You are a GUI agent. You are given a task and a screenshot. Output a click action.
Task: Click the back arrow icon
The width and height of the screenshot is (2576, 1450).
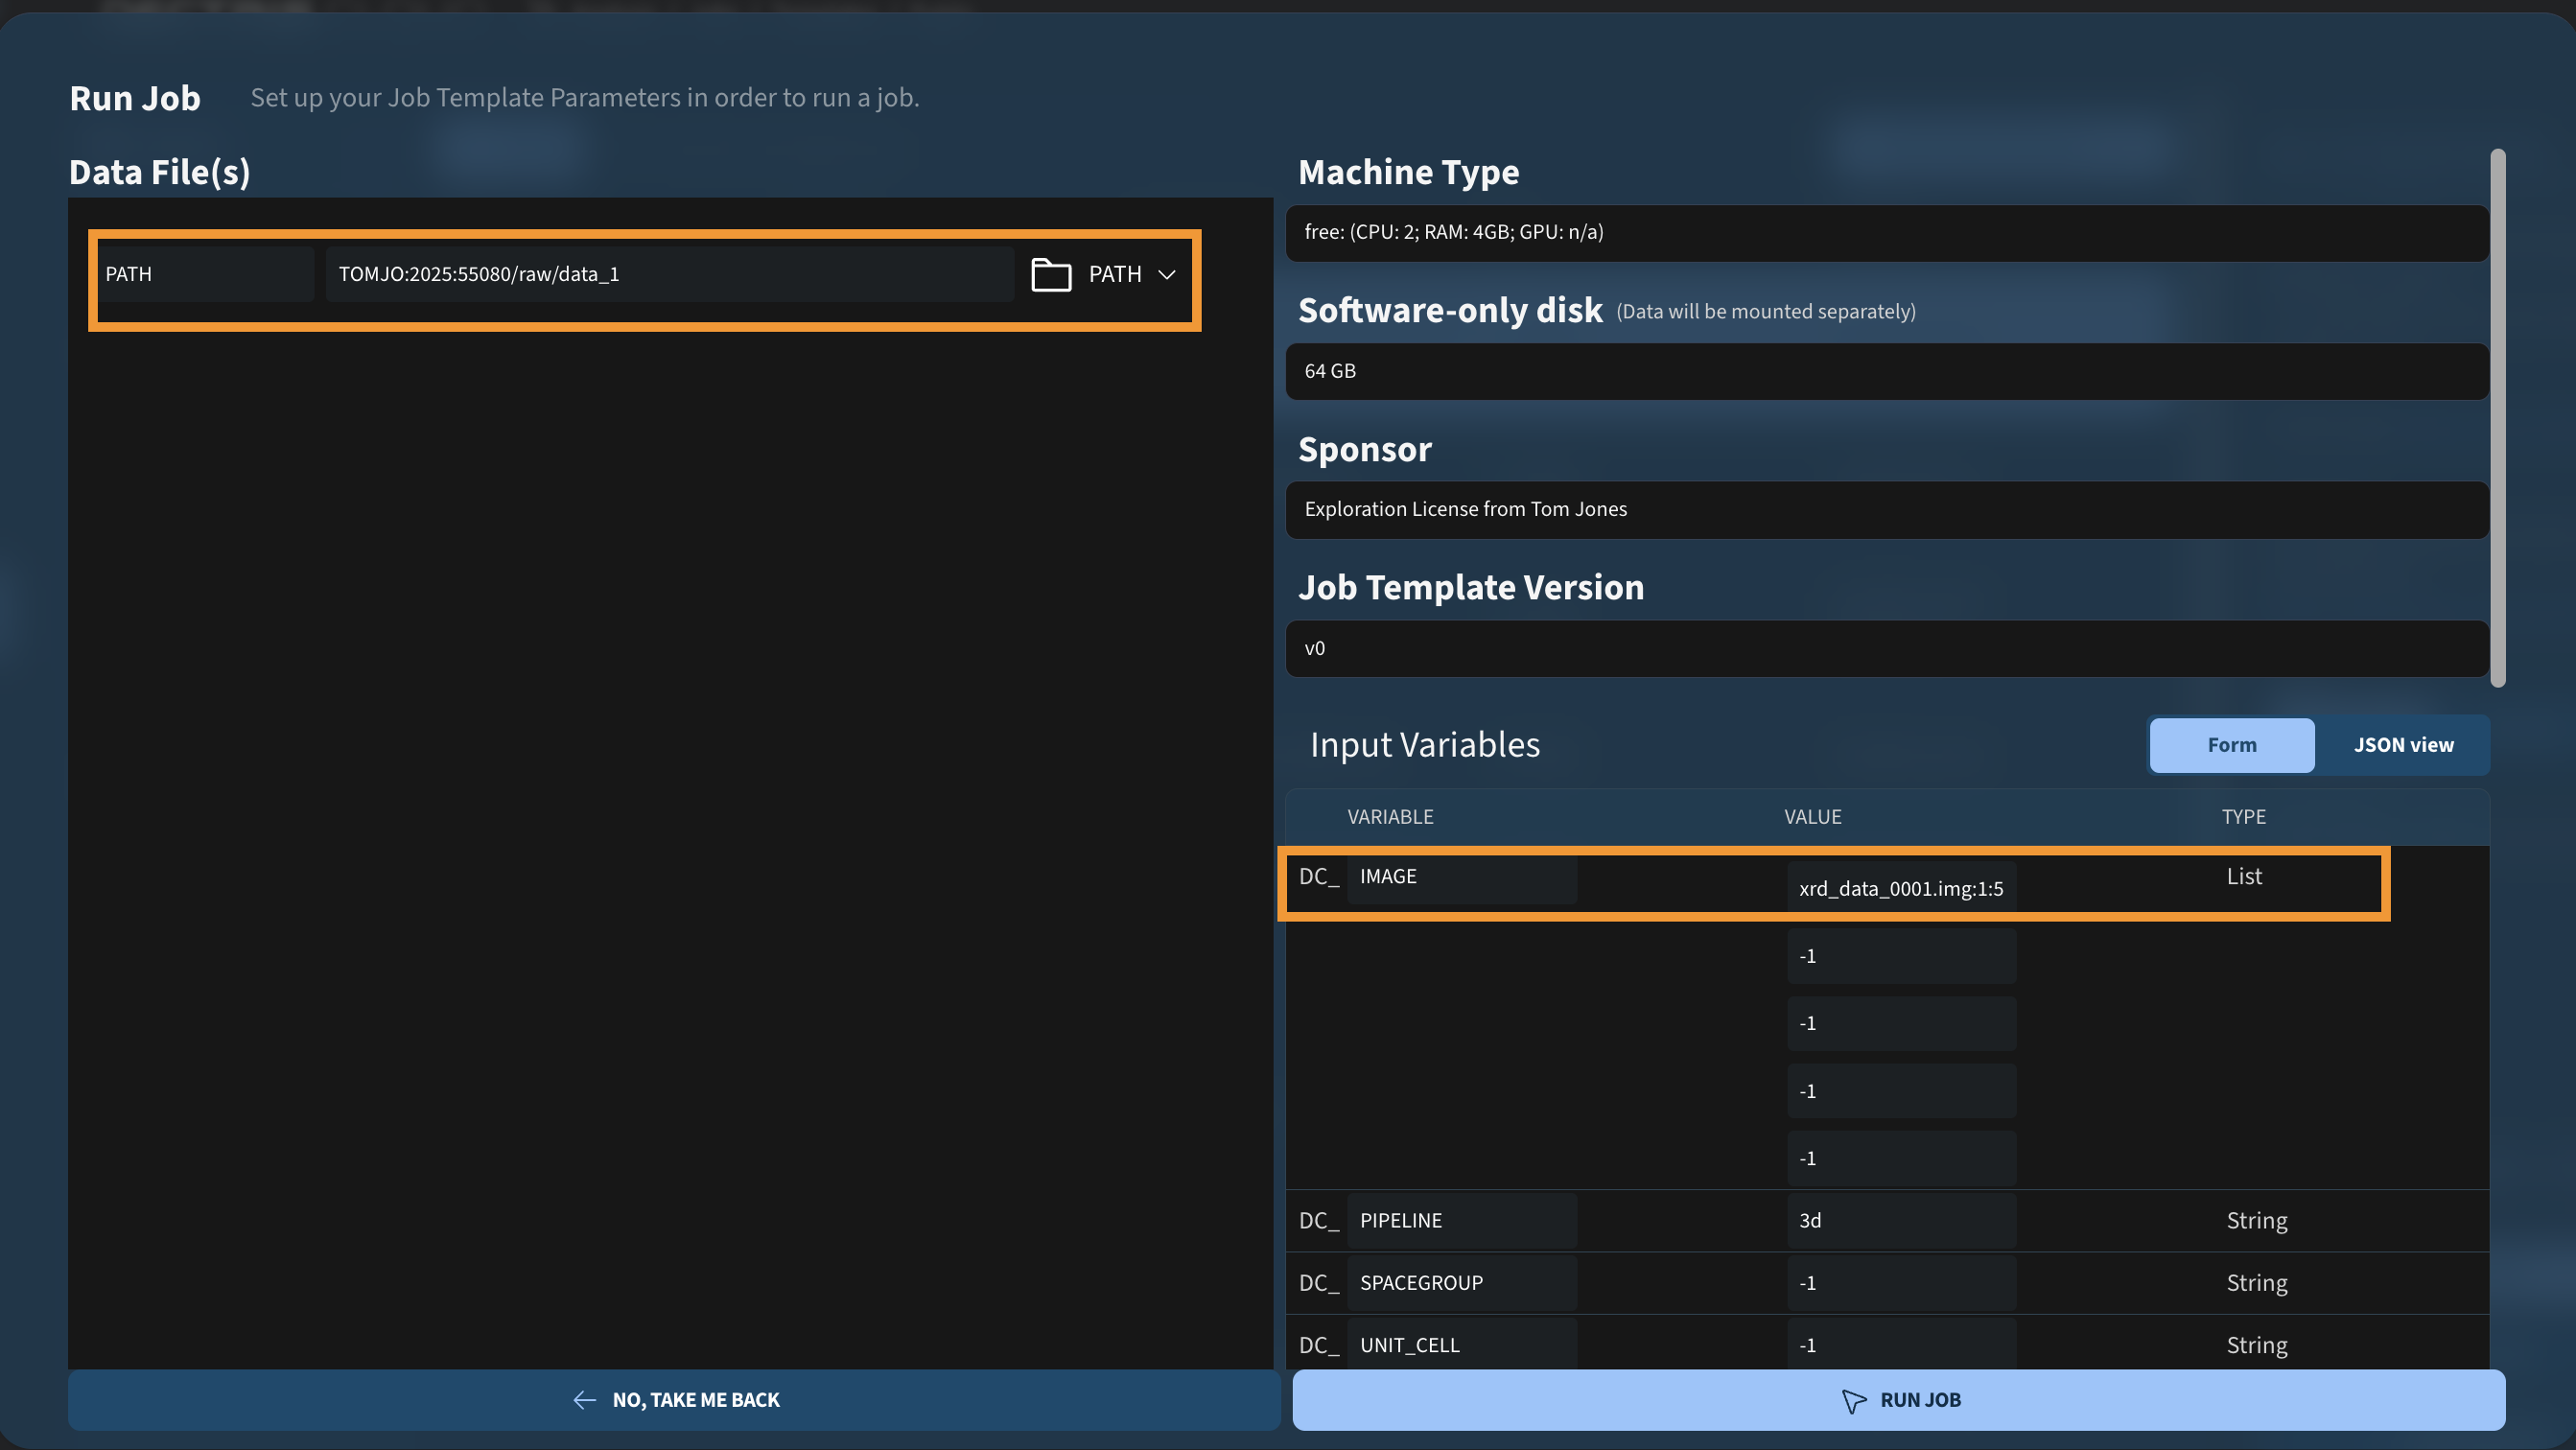(x=585, y=1400)
